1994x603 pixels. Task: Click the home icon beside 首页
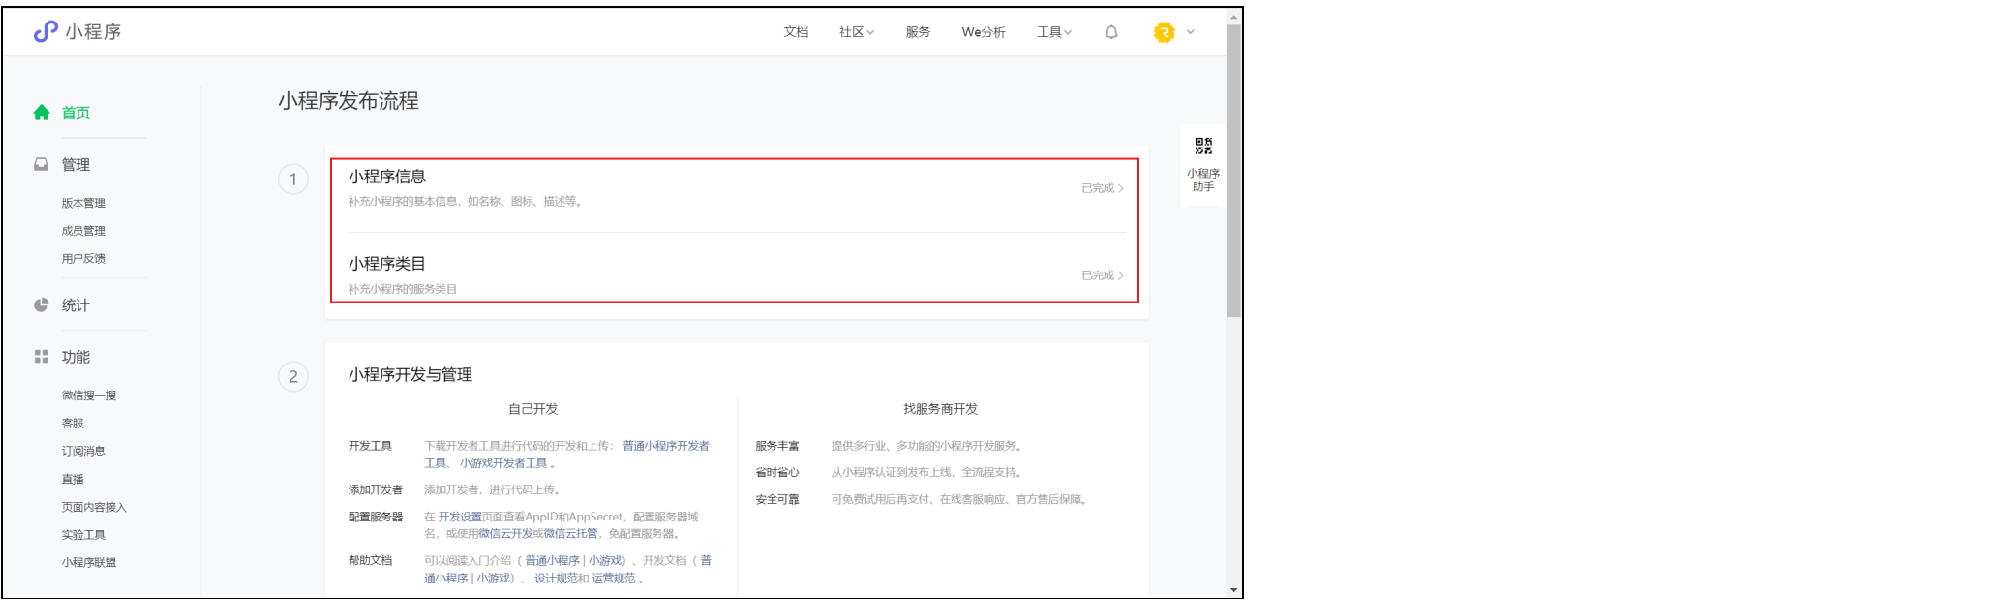[x=41, y=112]
